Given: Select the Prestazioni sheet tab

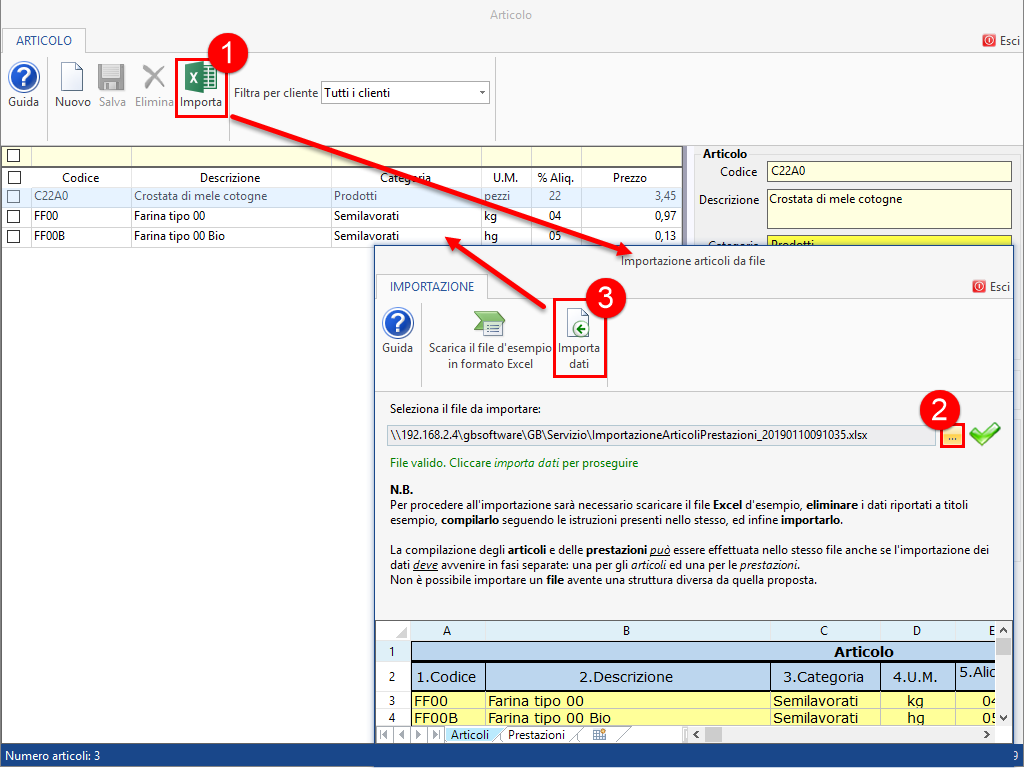Looking at the screenshot, I should point(536,735).
